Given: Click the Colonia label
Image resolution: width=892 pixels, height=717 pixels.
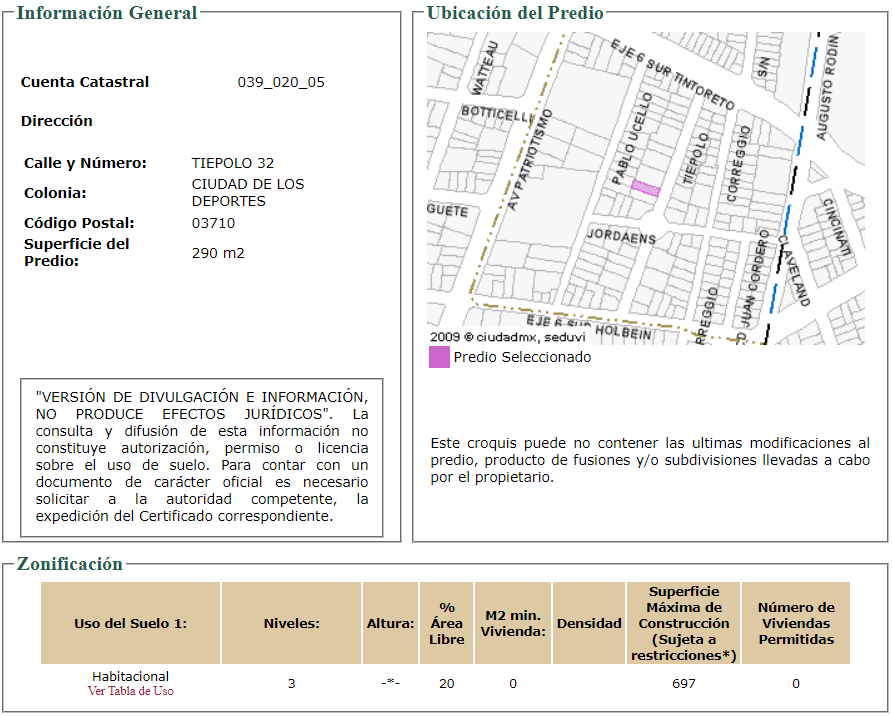Looking at the screenshot, I should click(x=55, y=193).
